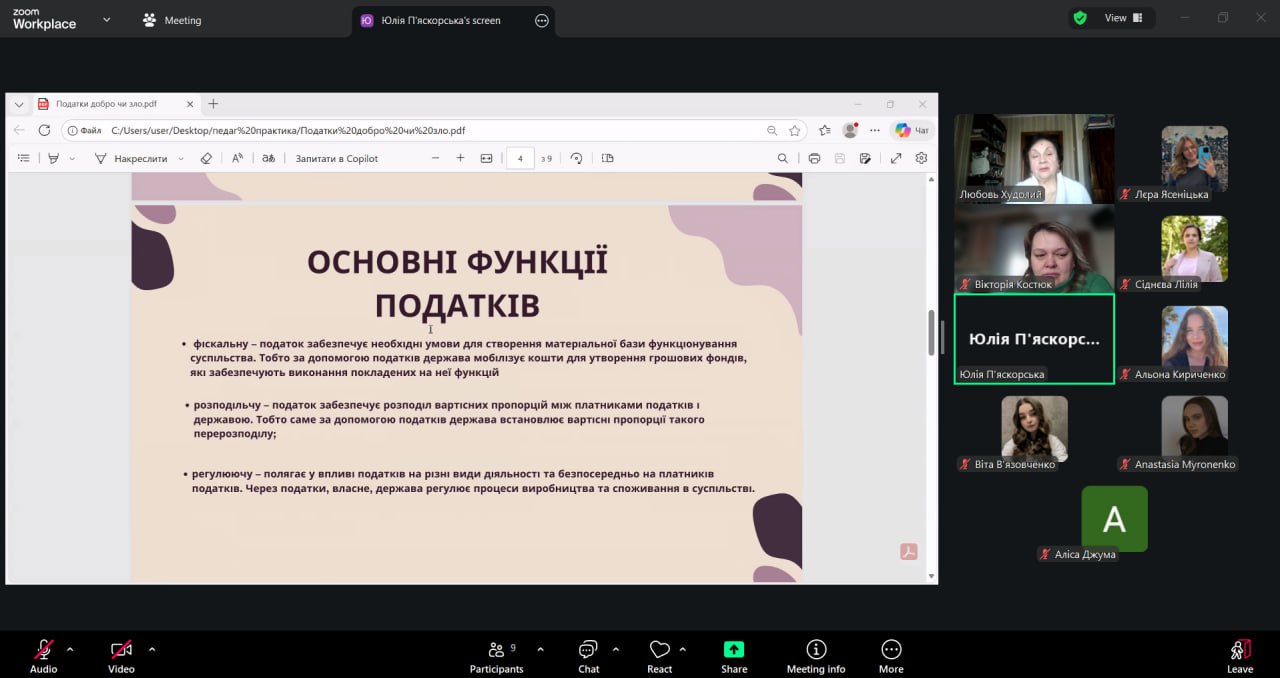
Task: Open the Chat panel icon
Action: pyautogui.click(x=588, y=650)
